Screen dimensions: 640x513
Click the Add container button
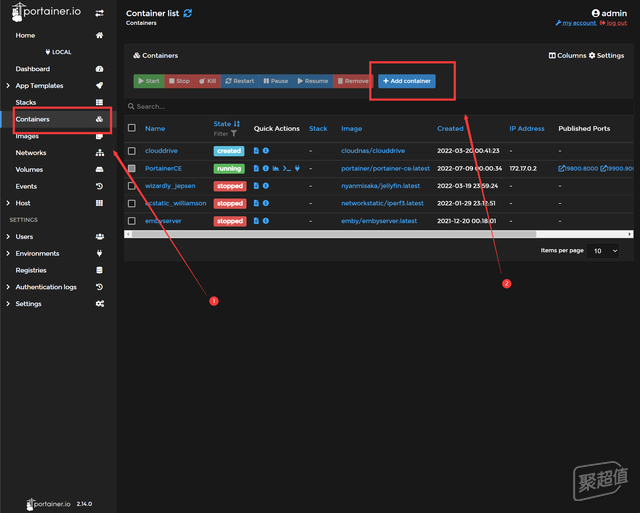coord(407,81)
